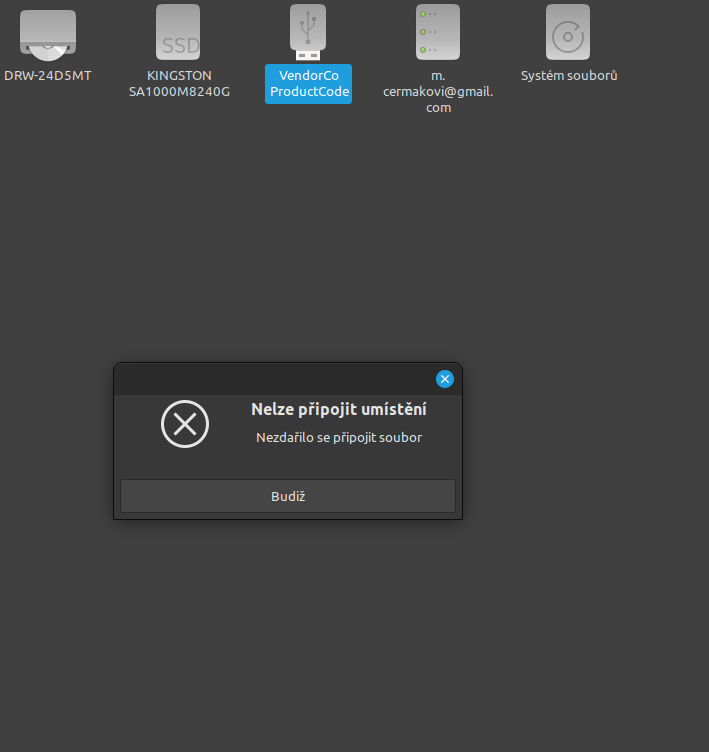Screen dimensions: 709x752
Task: Click the highlighted VendorCo ProductCode label
Action: point(308,84)
